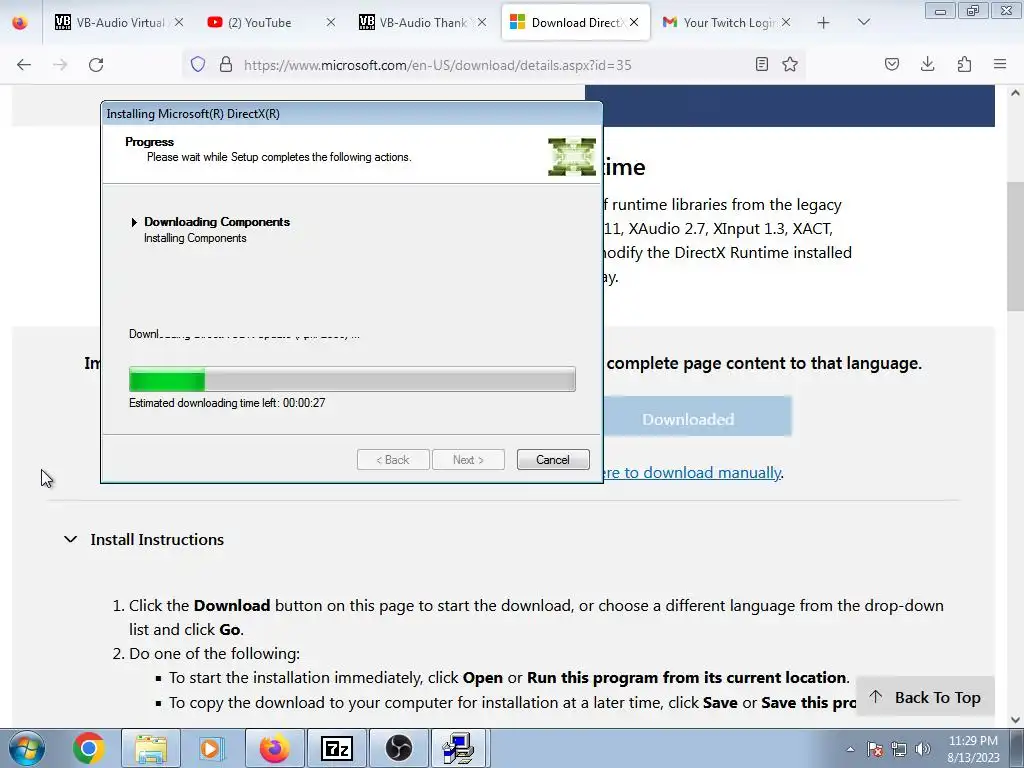The image size is (1024, 768).
Task: Switch to Firefox on the taskbar
Action: tap(274, 748)
